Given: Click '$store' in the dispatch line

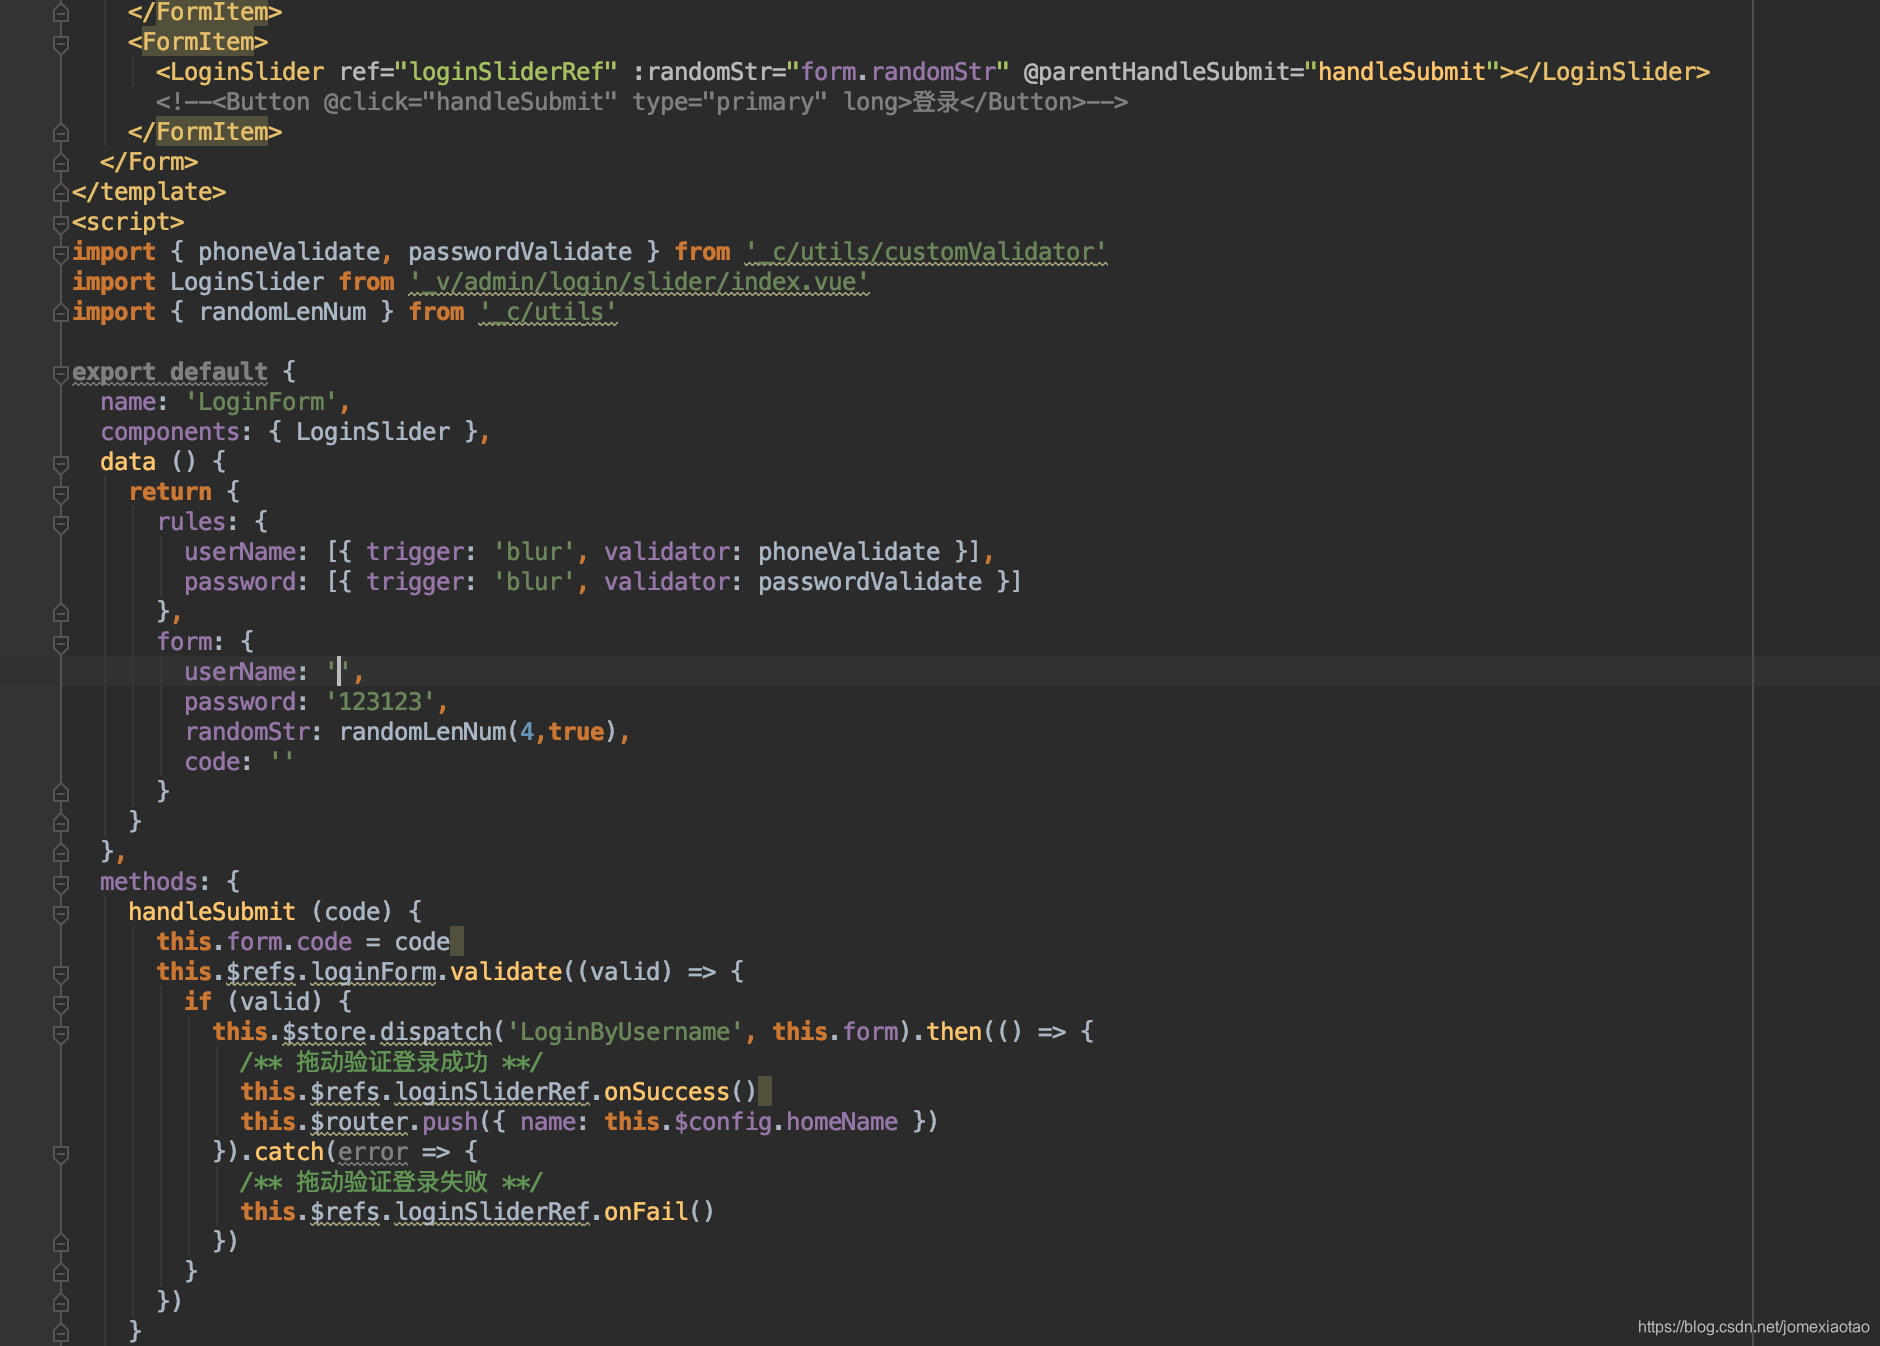Looking at the screenshot, I should tap(324, 1032).
